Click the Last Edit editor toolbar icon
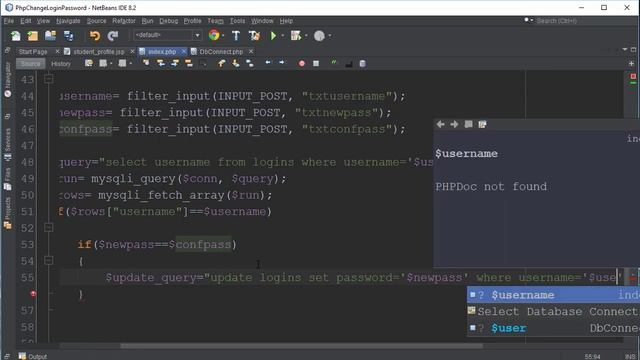 [89, 63]
